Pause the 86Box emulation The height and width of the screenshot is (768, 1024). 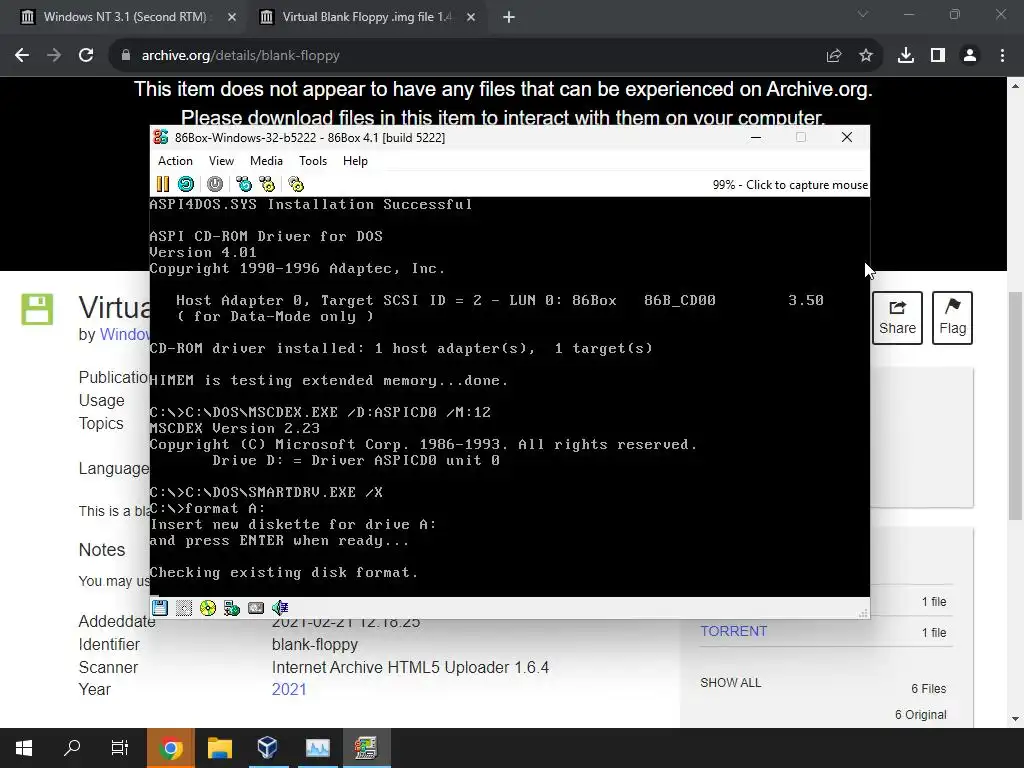[163, 184]
